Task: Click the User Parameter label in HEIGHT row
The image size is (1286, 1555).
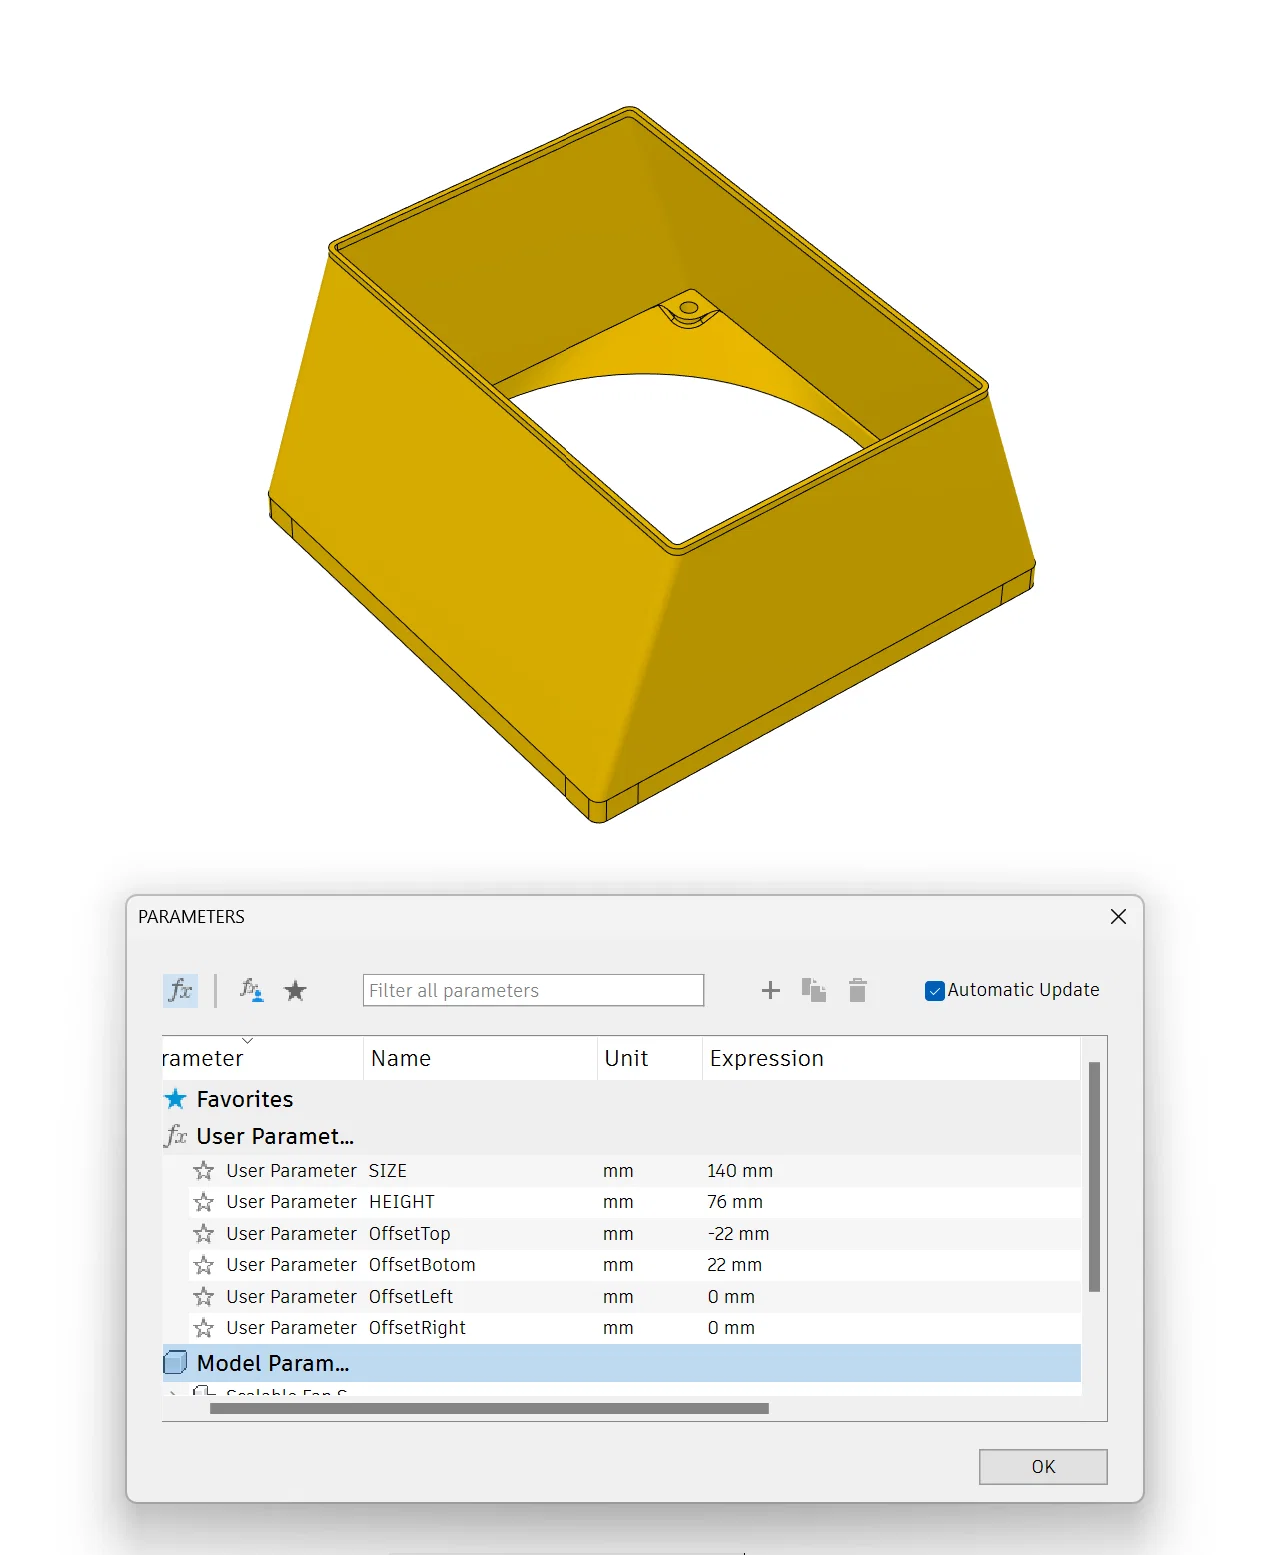Action: click(x=291, y=1202)
